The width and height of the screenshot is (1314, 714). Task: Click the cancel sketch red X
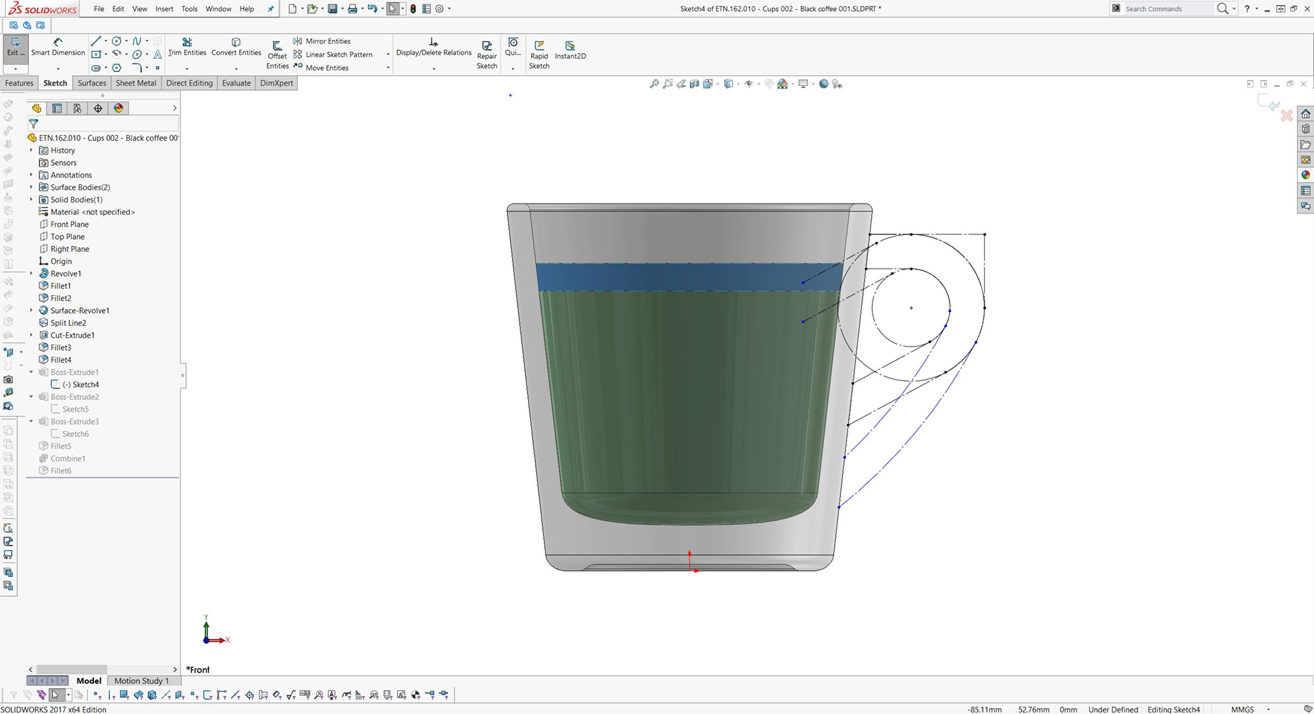click(x=1287, y=115)
